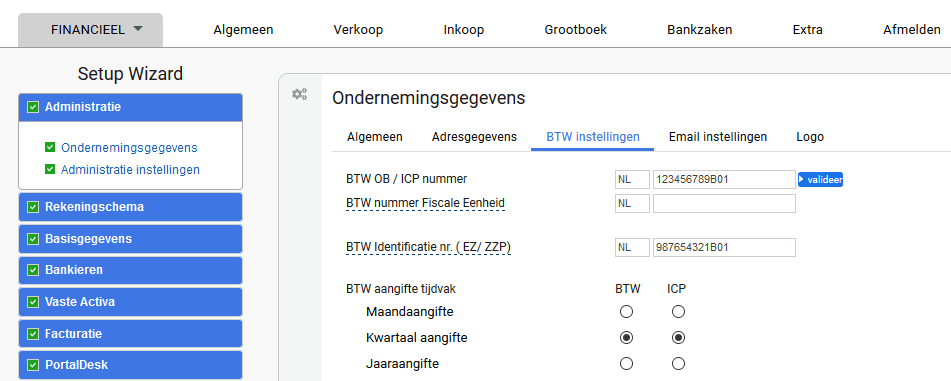Click the 'Setup Wizard' heading

tap(130, 74)
